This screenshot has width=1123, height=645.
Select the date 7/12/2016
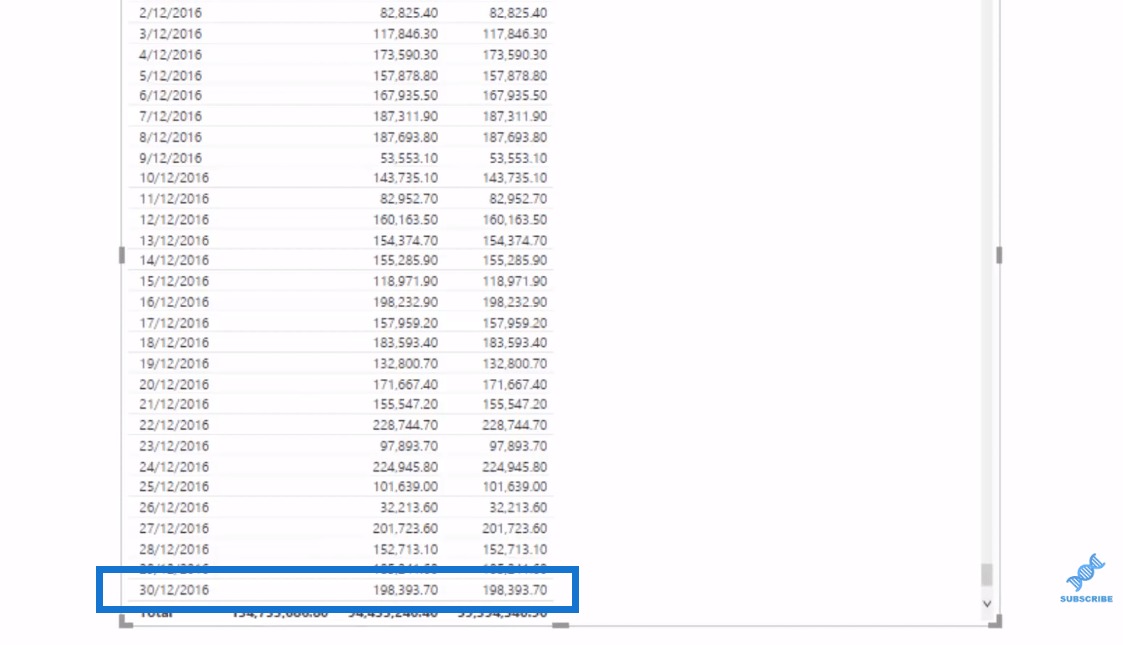click(x=170, y=116)
